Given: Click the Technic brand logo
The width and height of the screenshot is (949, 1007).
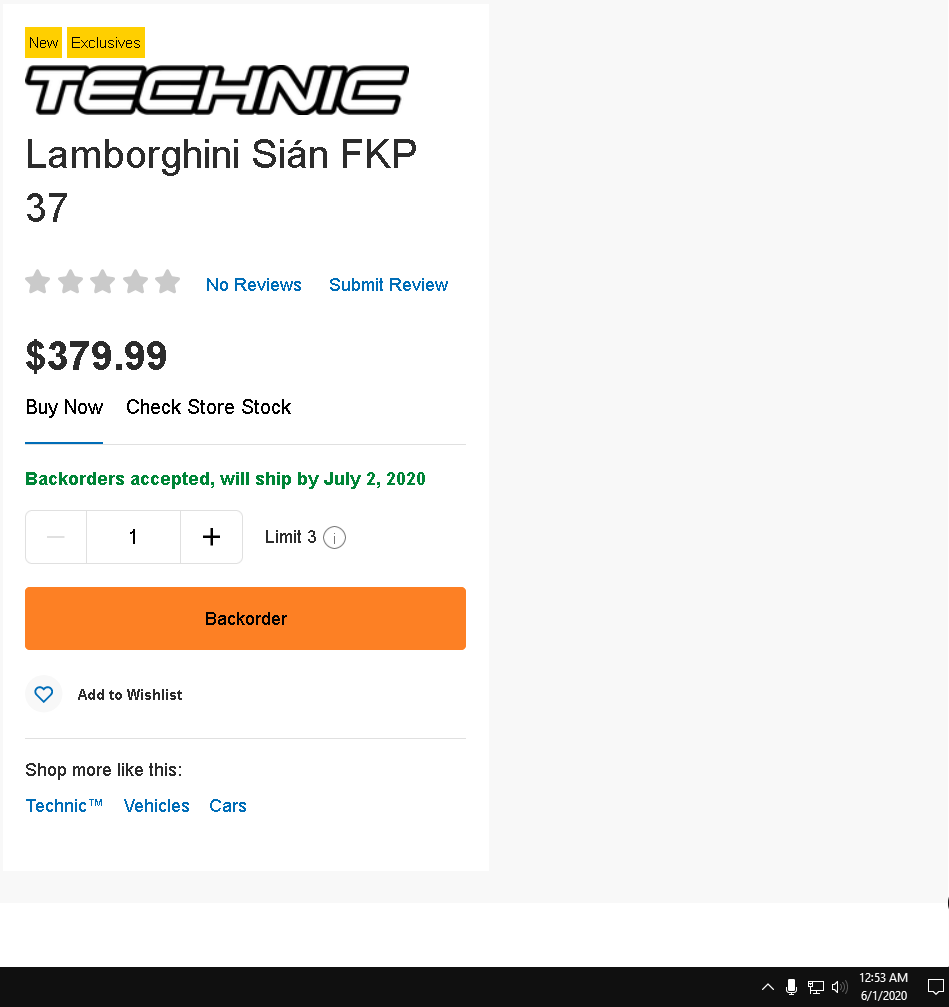Looking at the screenshot, I should (x=217, y=90).
